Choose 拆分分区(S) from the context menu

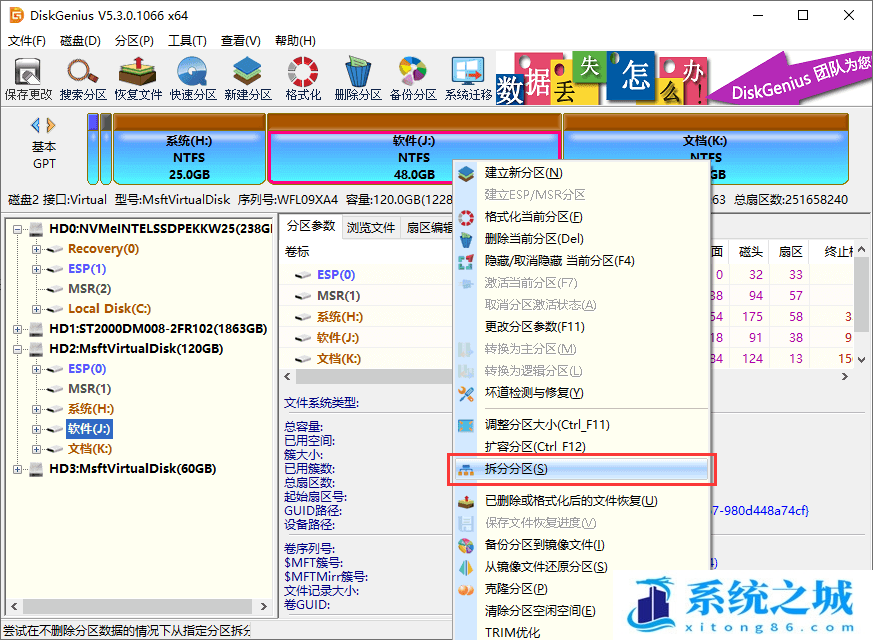516,469
